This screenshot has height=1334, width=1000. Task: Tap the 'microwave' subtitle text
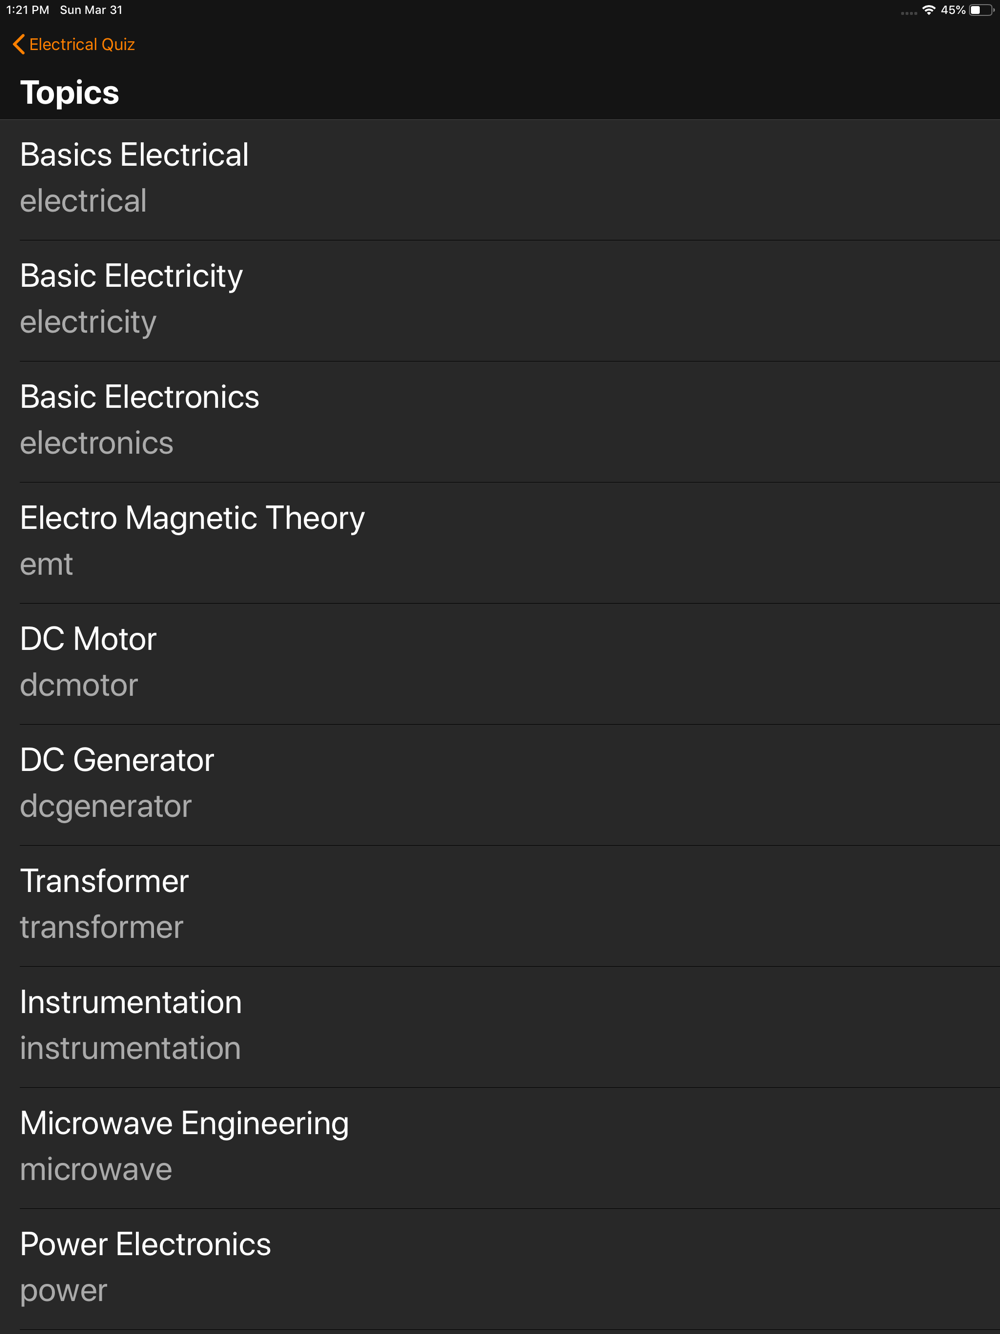[96, 1169]
